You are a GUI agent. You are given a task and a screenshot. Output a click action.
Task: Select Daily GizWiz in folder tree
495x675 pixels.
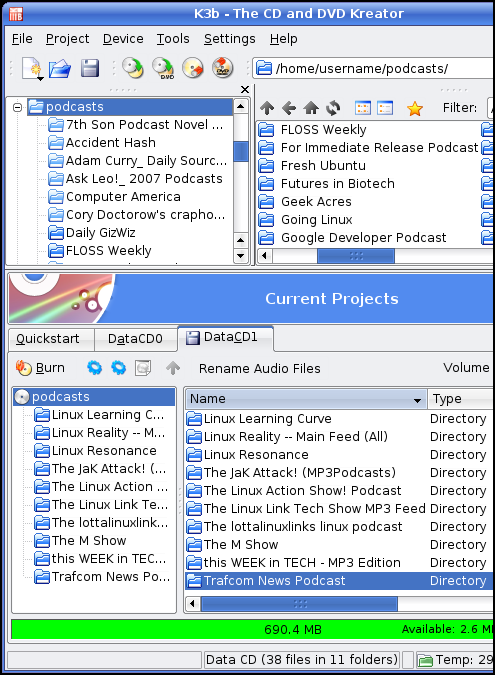(x=91, y=232)
